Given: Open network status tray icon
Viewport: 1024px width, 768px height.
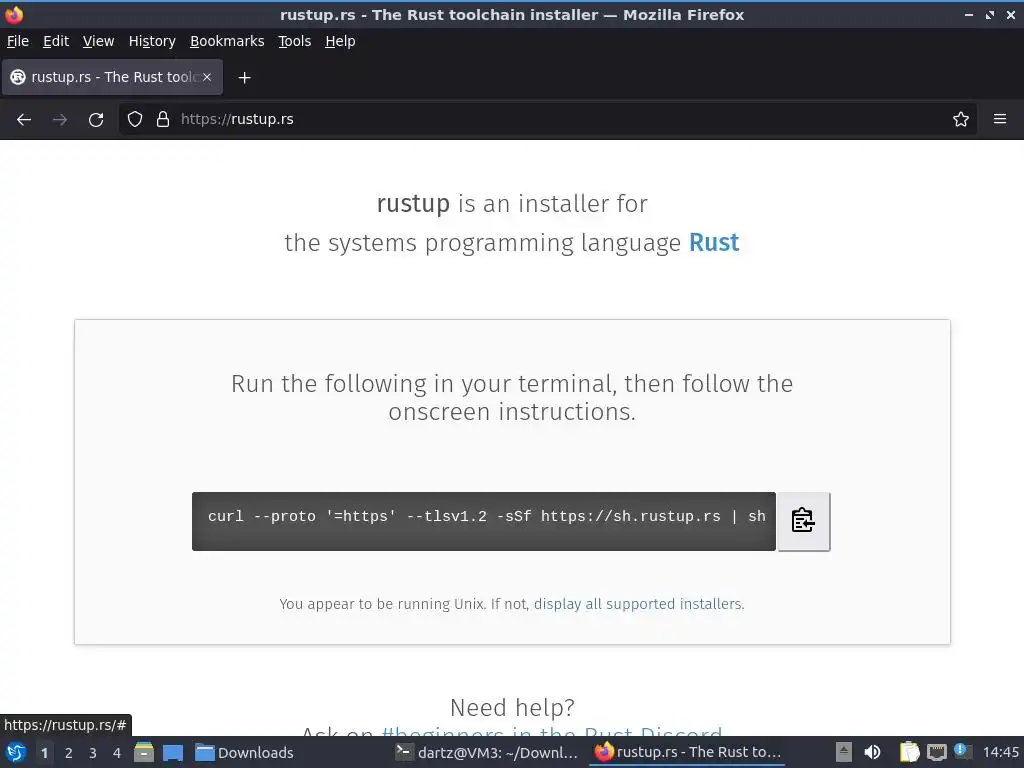Looking at the screenshot, I should tap(936, 752).
